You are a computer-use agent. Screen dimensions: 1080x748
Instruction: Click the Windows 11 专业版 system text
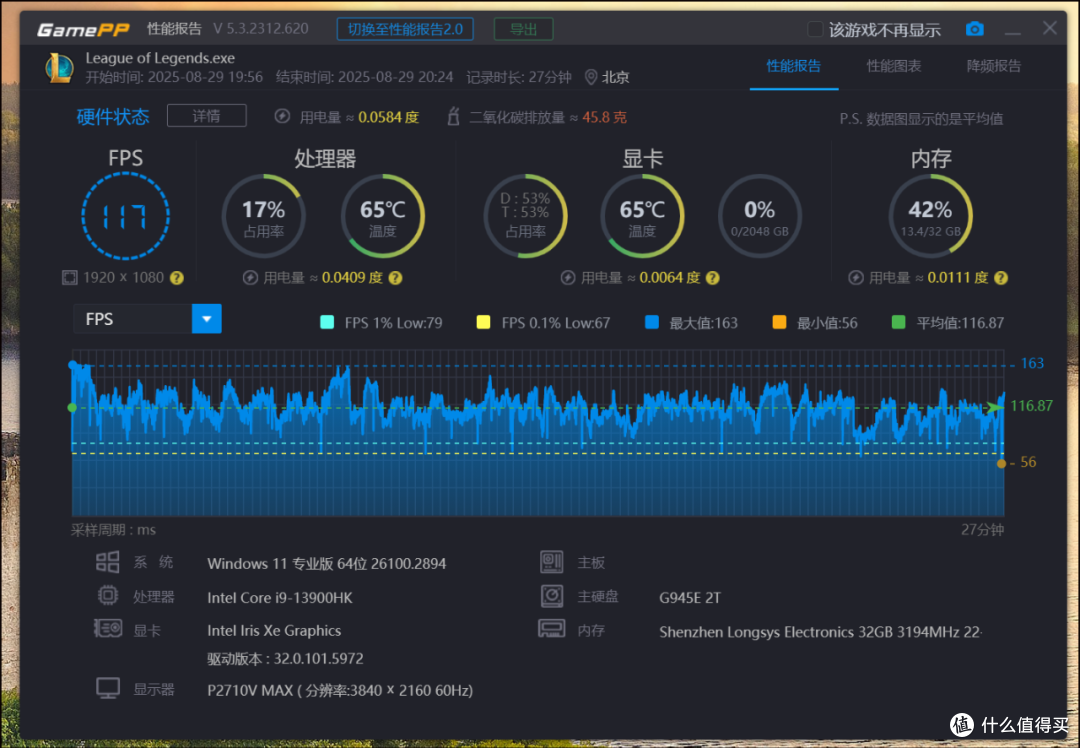tap(326, 563)
